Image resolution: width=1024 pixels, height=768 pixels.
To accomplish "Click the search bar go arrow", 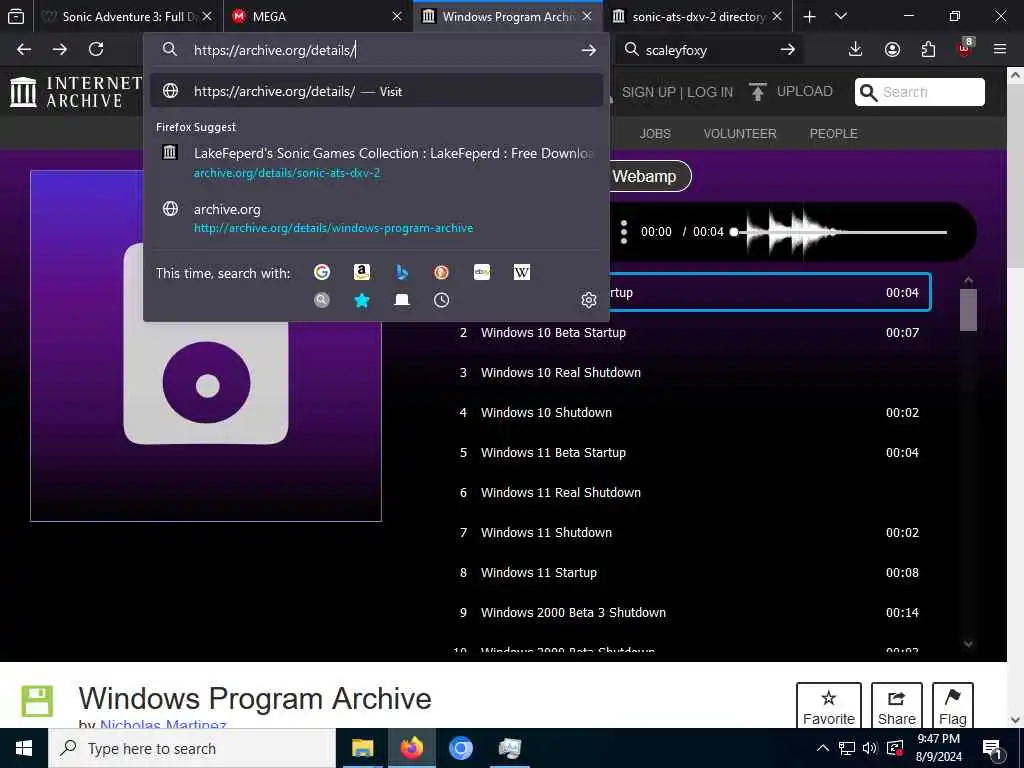I will click(788, 50).
